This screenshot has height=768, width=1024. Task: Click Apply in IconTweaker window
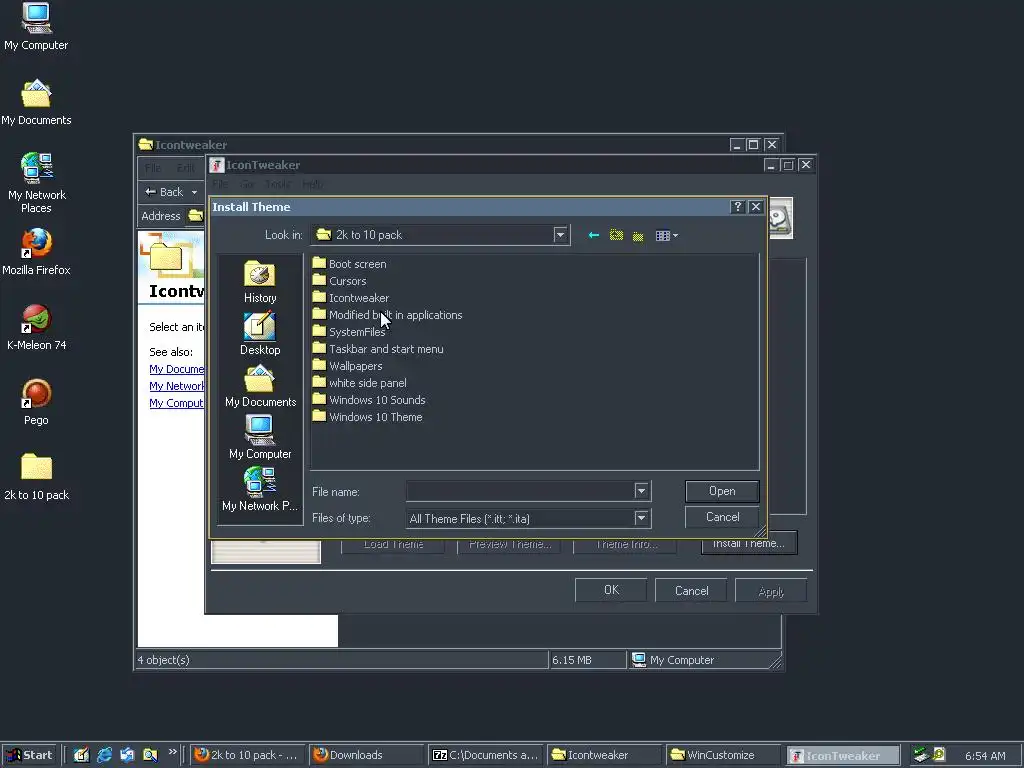pos(771,590)
